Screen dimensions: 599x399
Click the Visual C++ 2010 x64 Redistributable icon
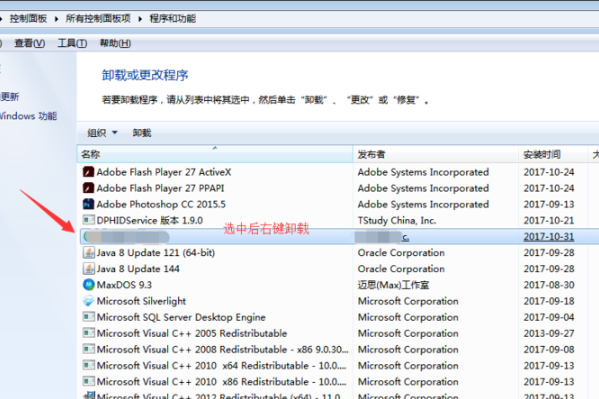click(x=89, y=365)
